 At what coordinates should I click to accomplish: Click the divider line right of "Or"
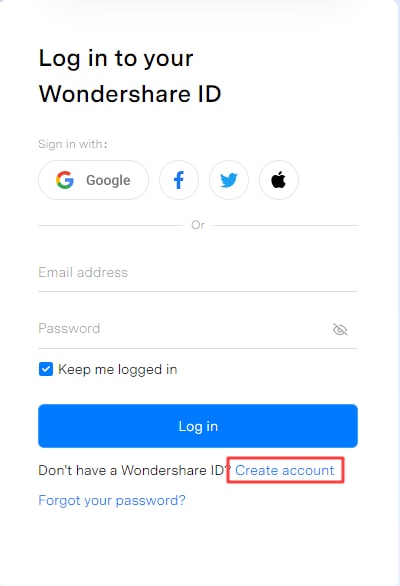(285, 225)
